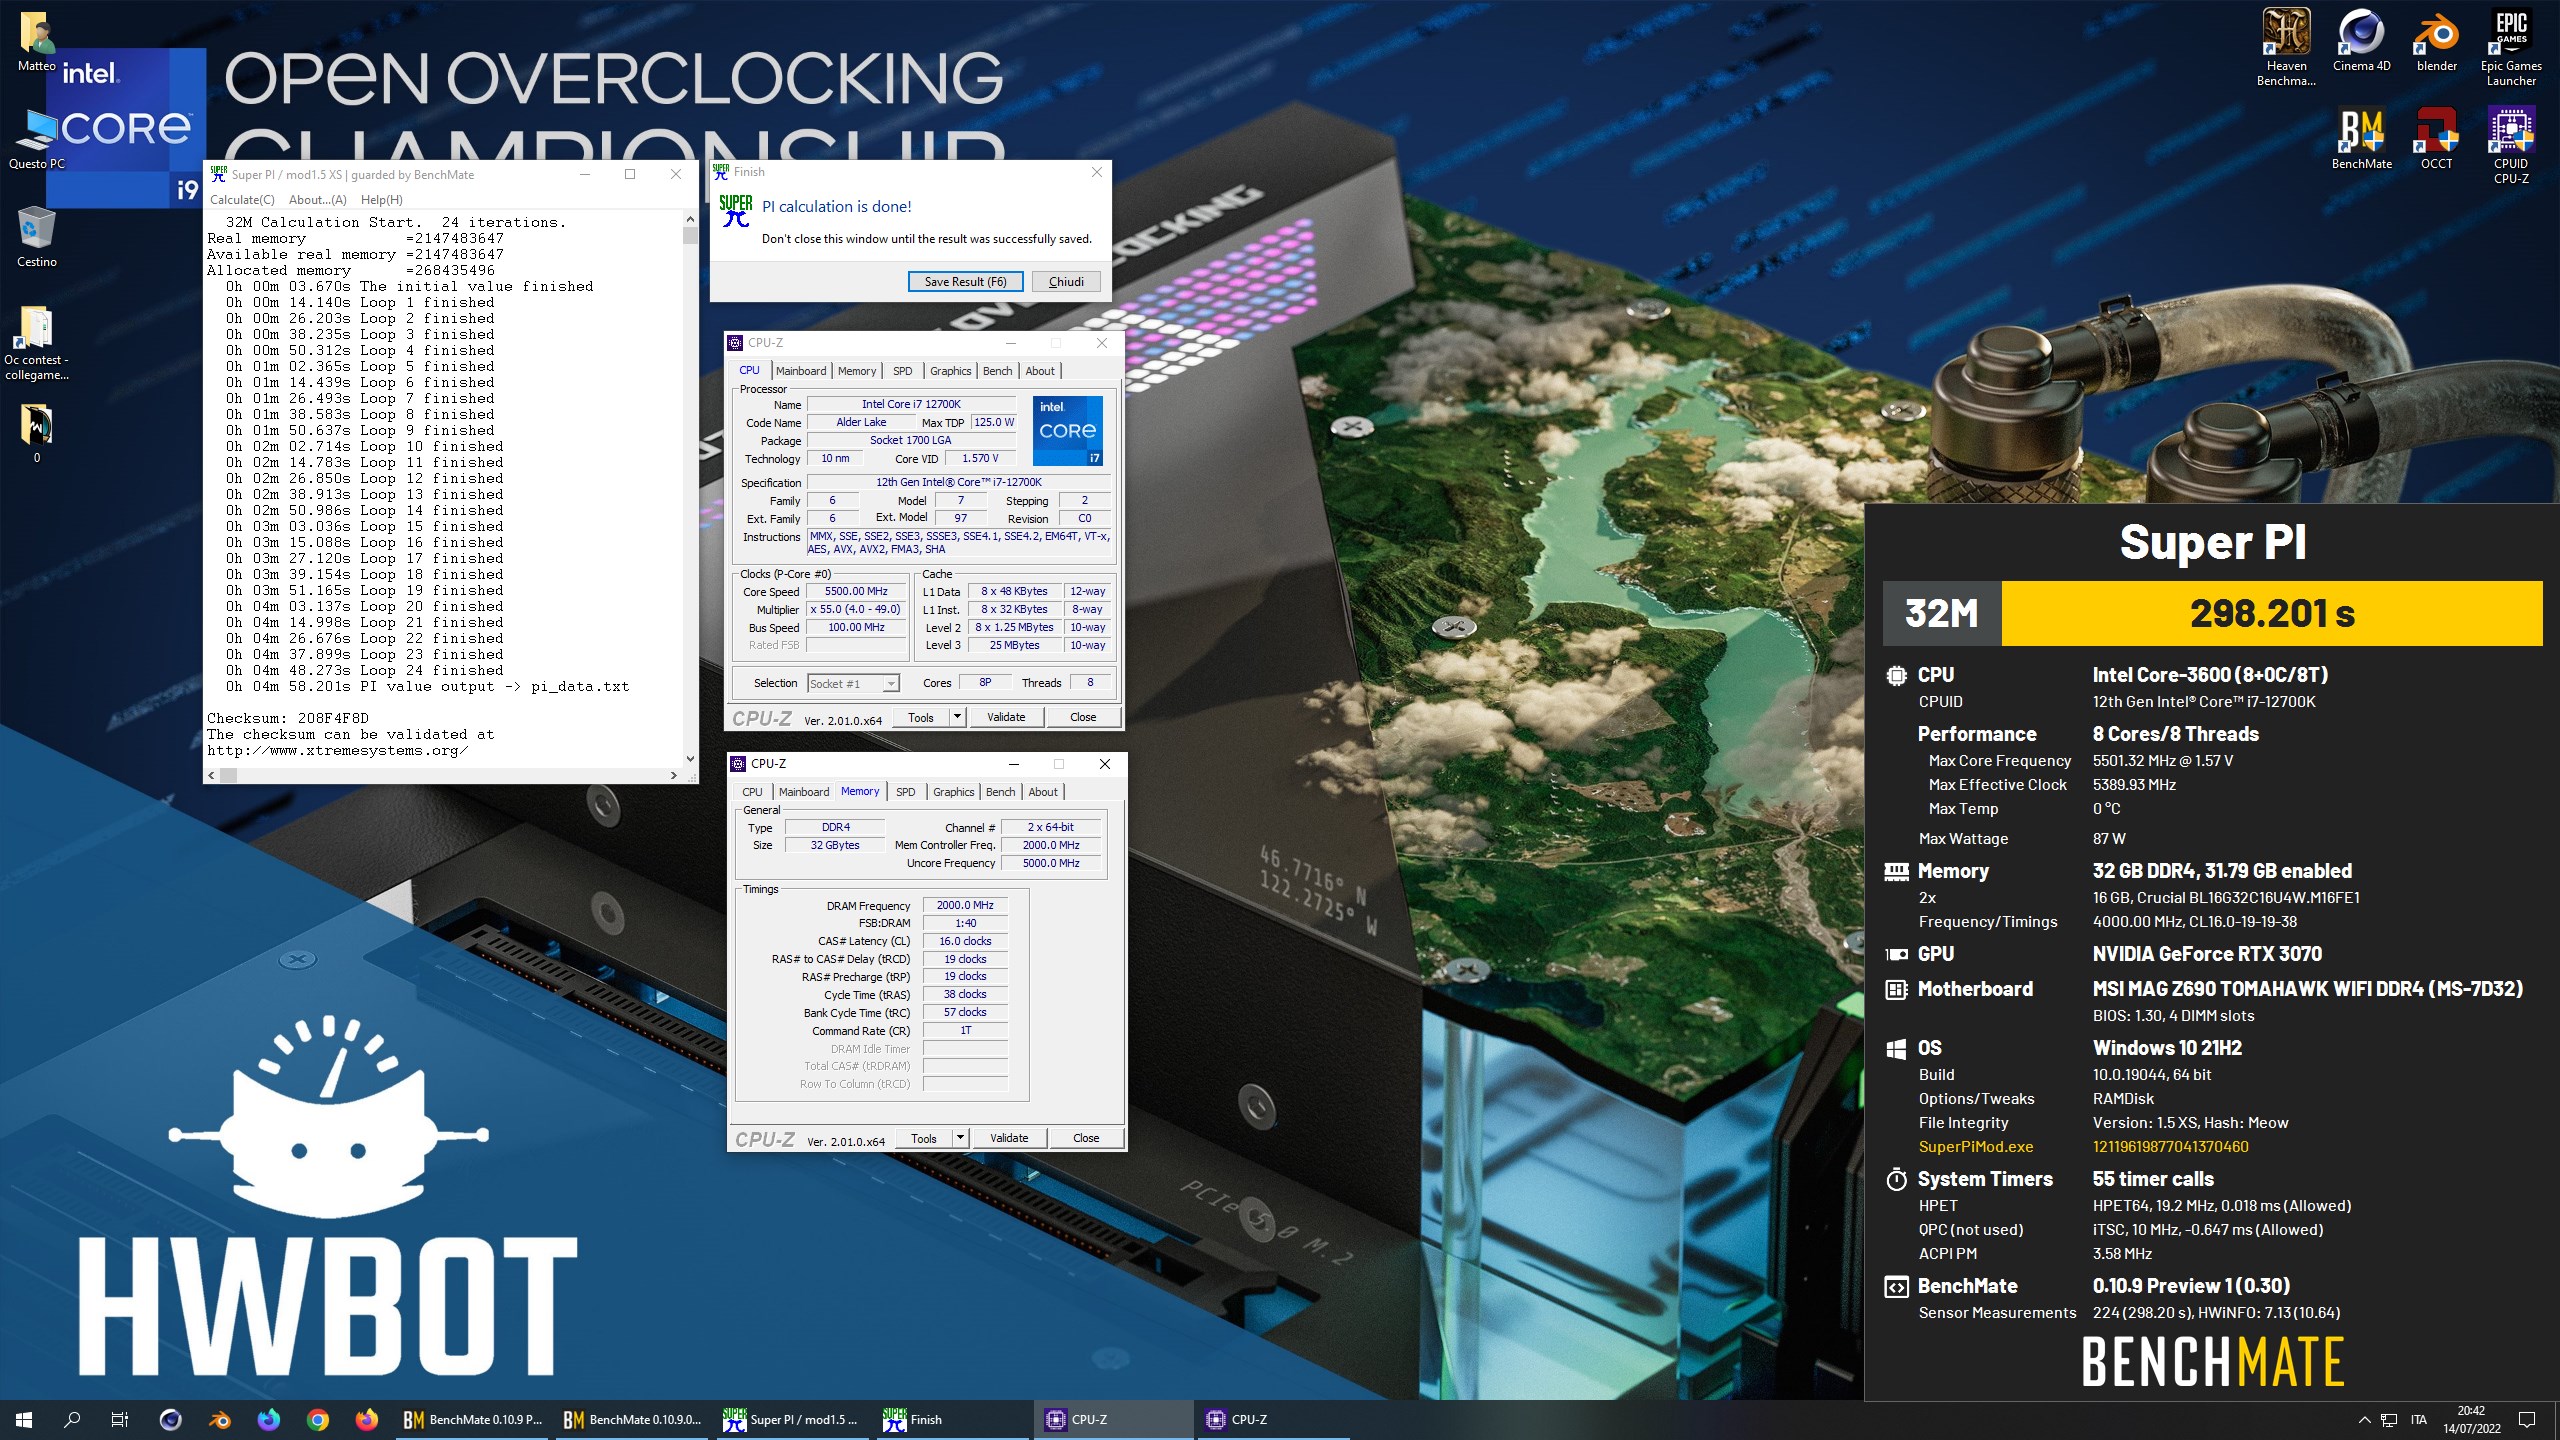Click Validate in top CPU-Z window

pyautogui.click(x=1006, y=717)
